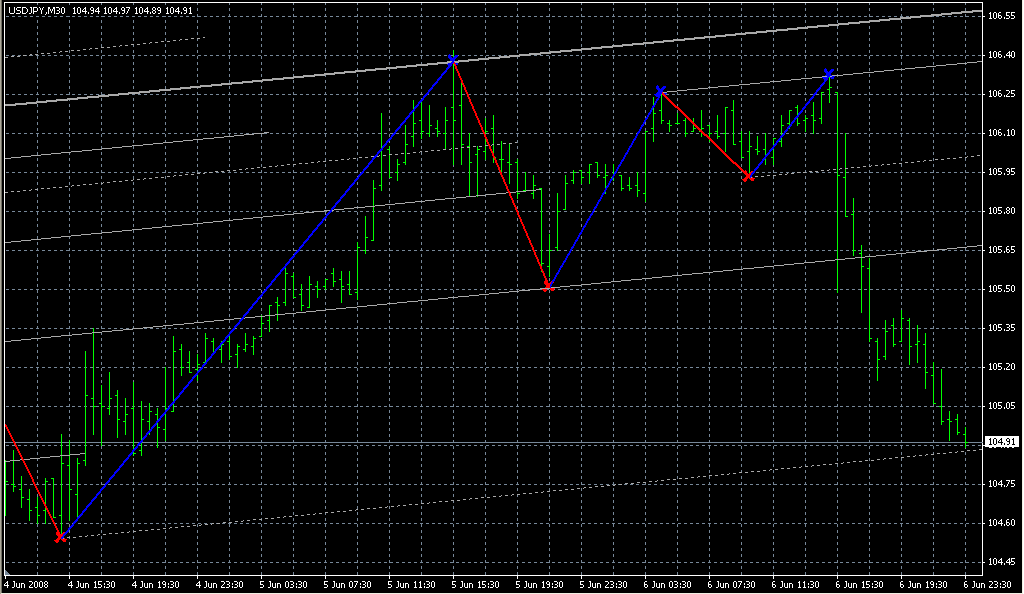The height and width of the screenshot is (594, 1024).
Task: Click the 5 Jun 03:30 time label
Action: coord(283,584)
